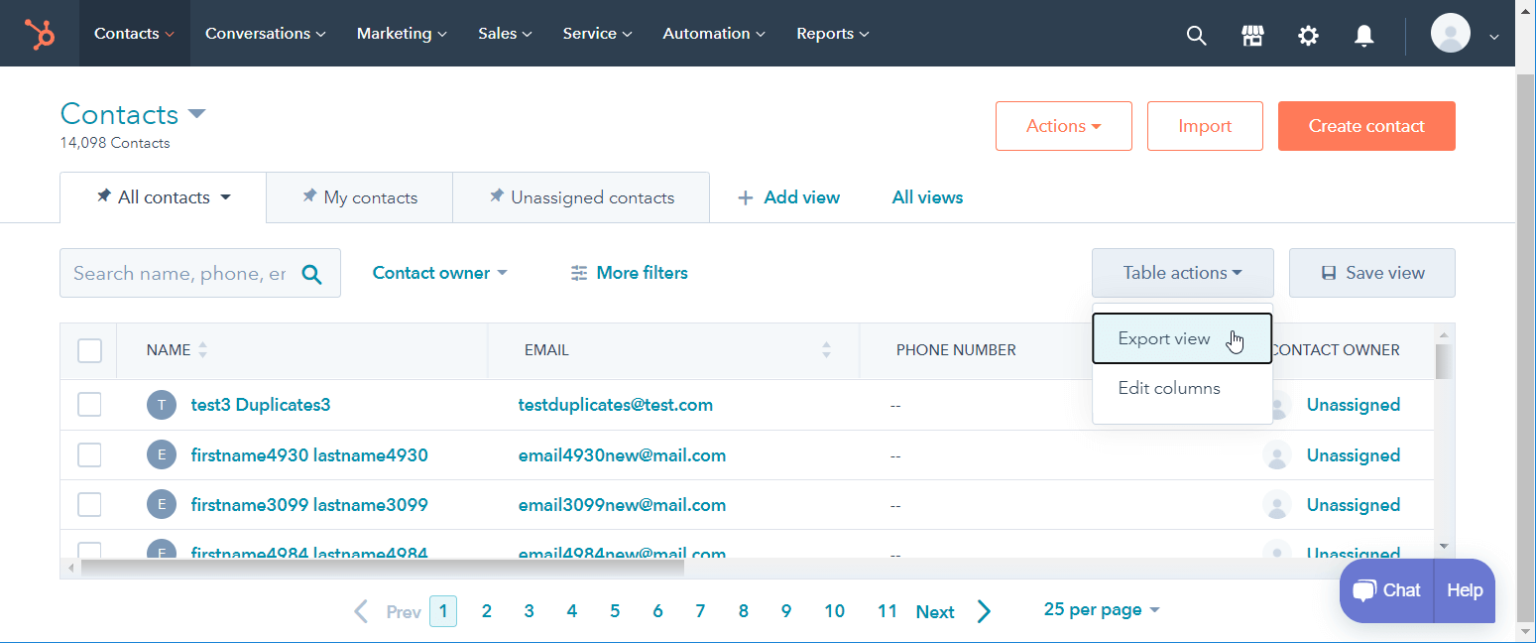Open the email testduplicates@test.com link
This screenshot has width=1536, height=643.
(x=615, y=404)
